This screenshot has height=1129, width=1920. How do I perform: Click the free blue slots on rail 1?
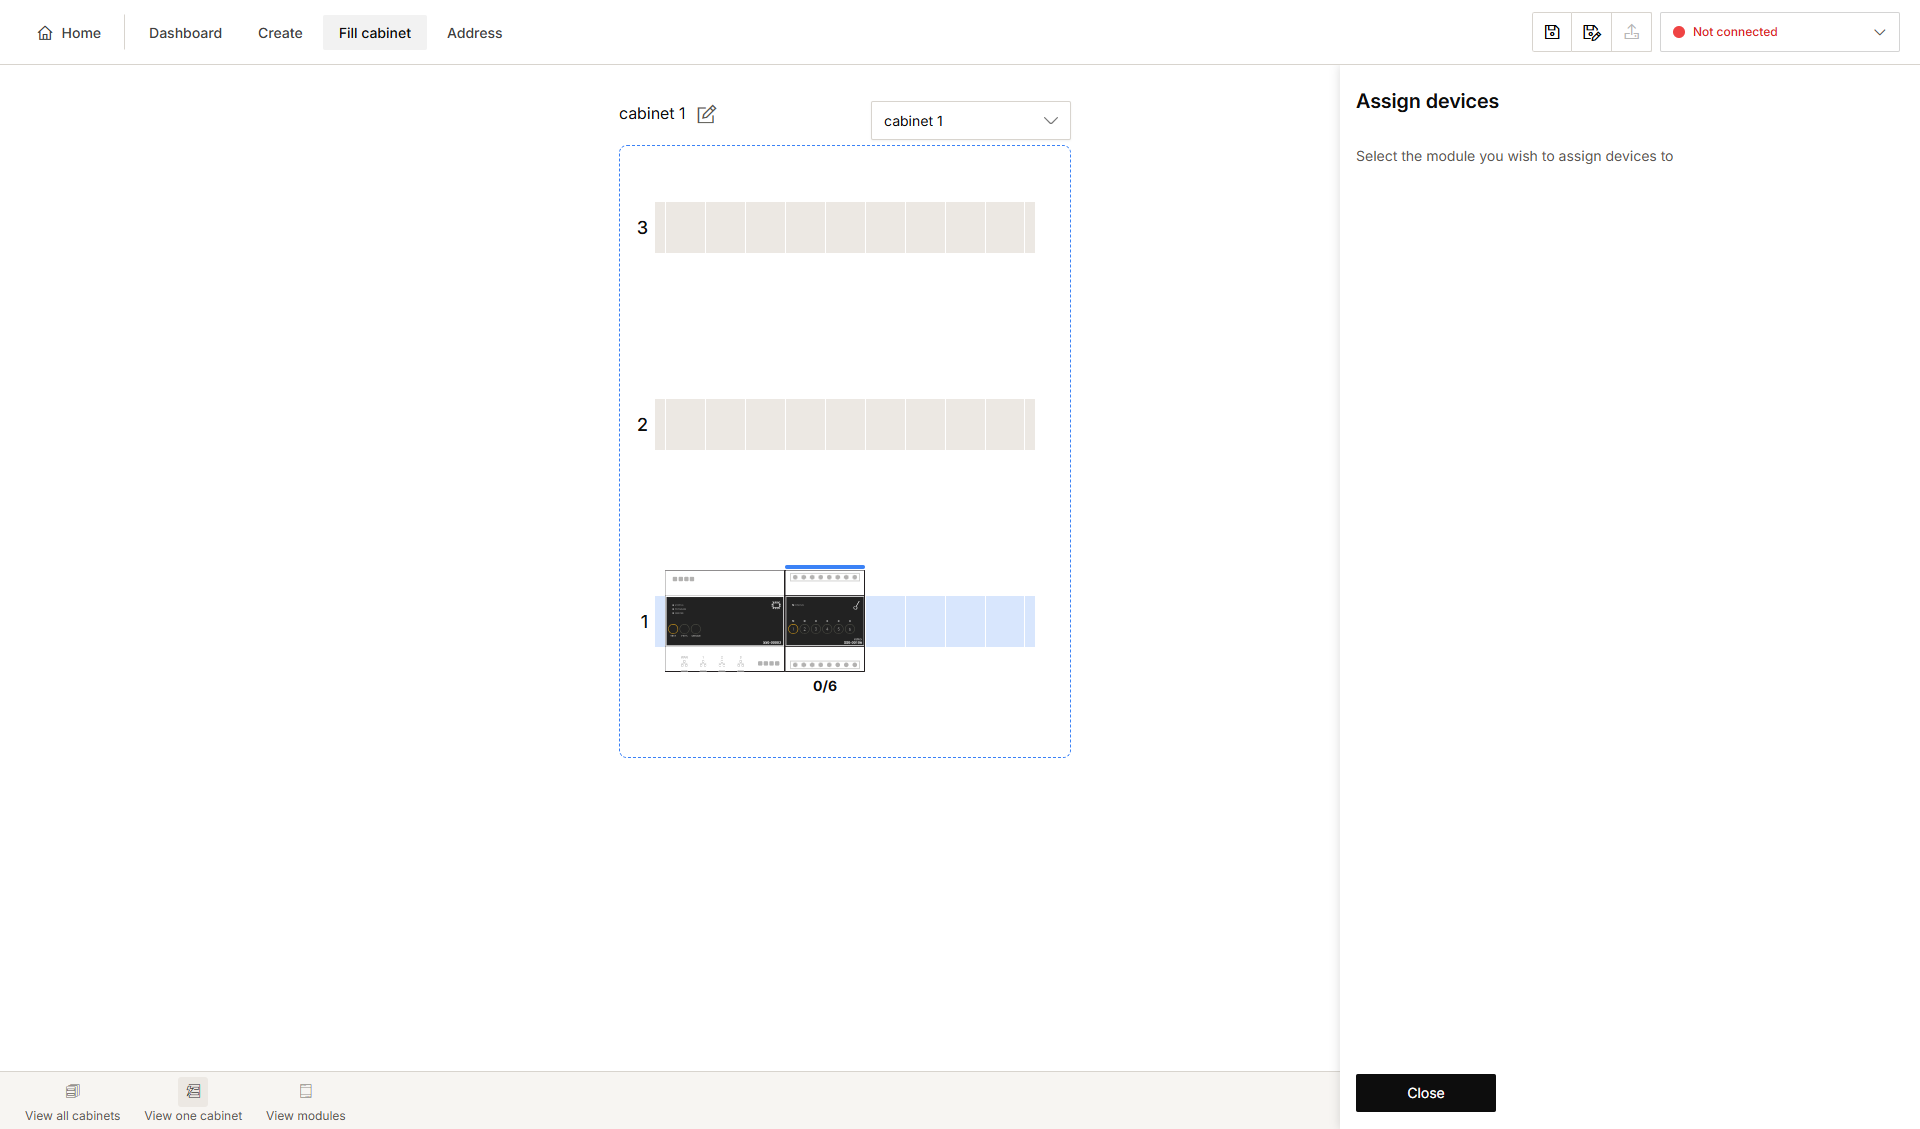[950, 621]
